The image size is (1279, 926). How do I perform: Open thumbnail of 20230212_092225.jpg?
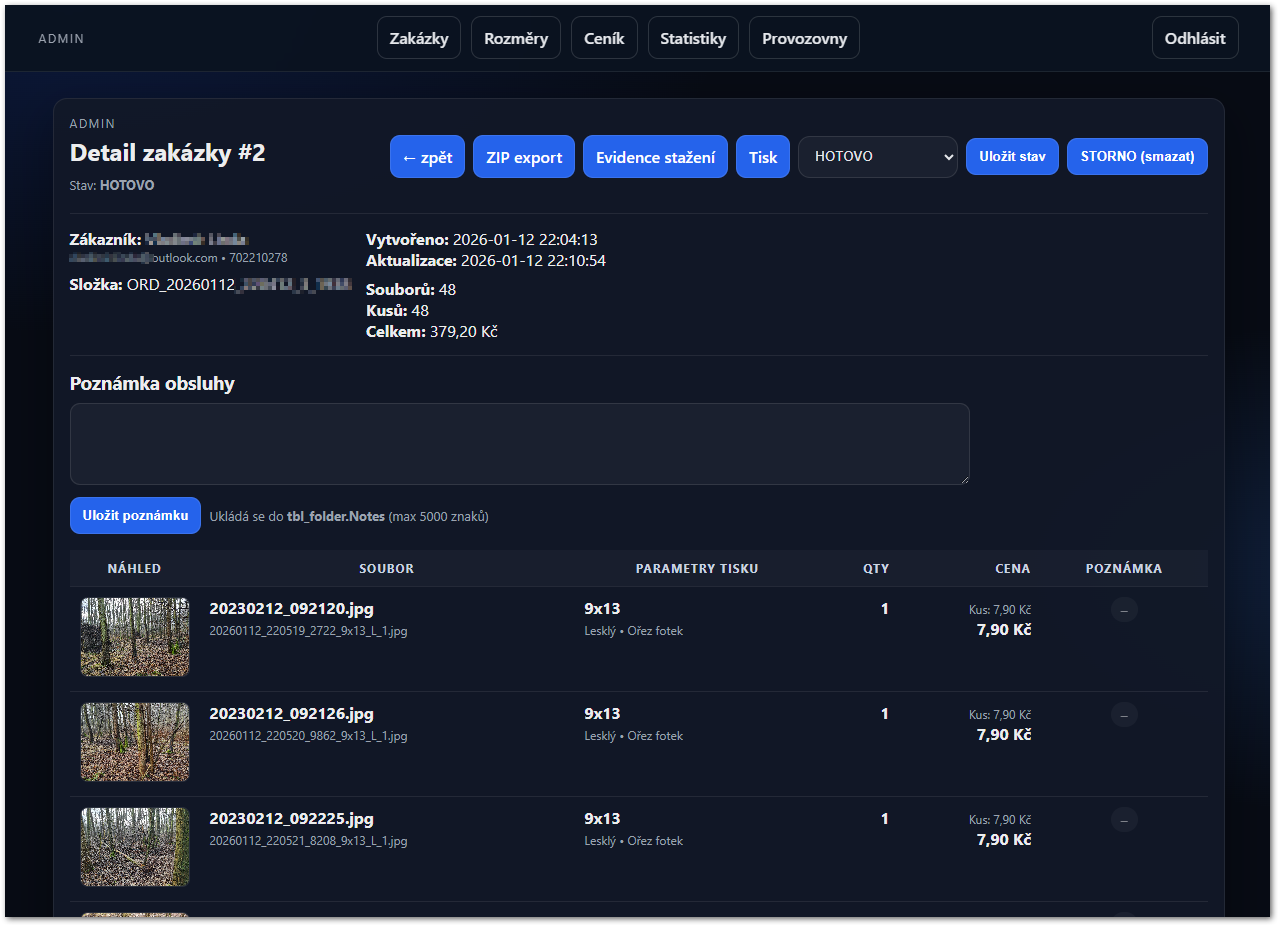click(135, 847)
